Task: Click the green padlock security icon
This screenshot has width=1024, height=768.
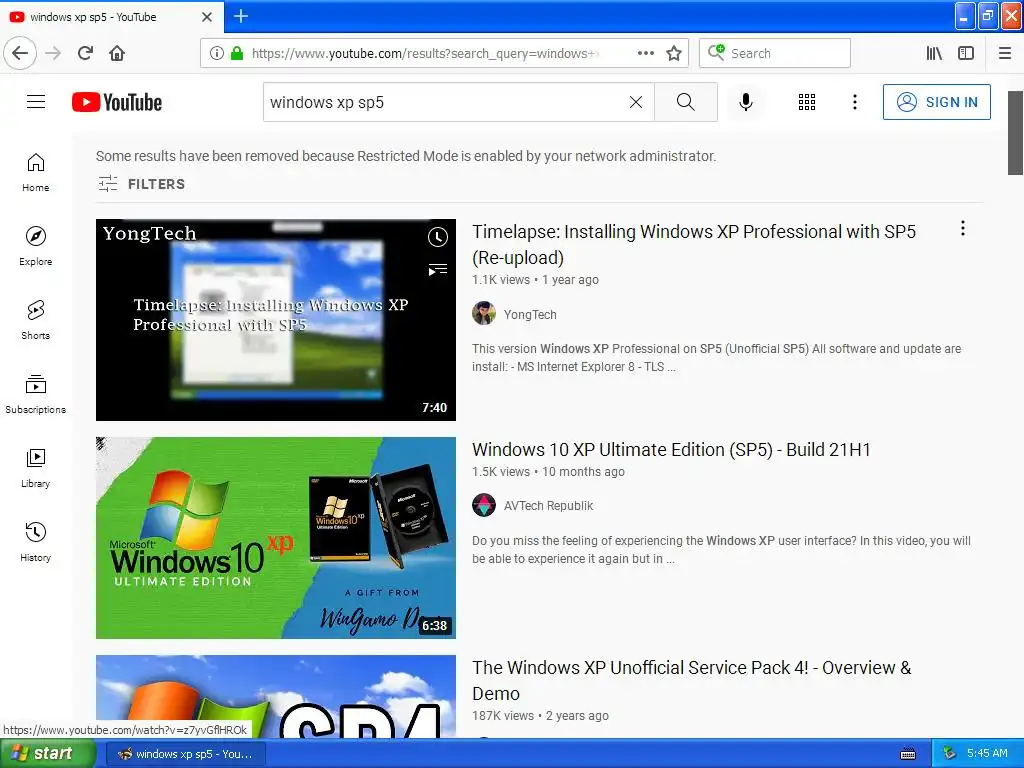Action: point(237,53)
